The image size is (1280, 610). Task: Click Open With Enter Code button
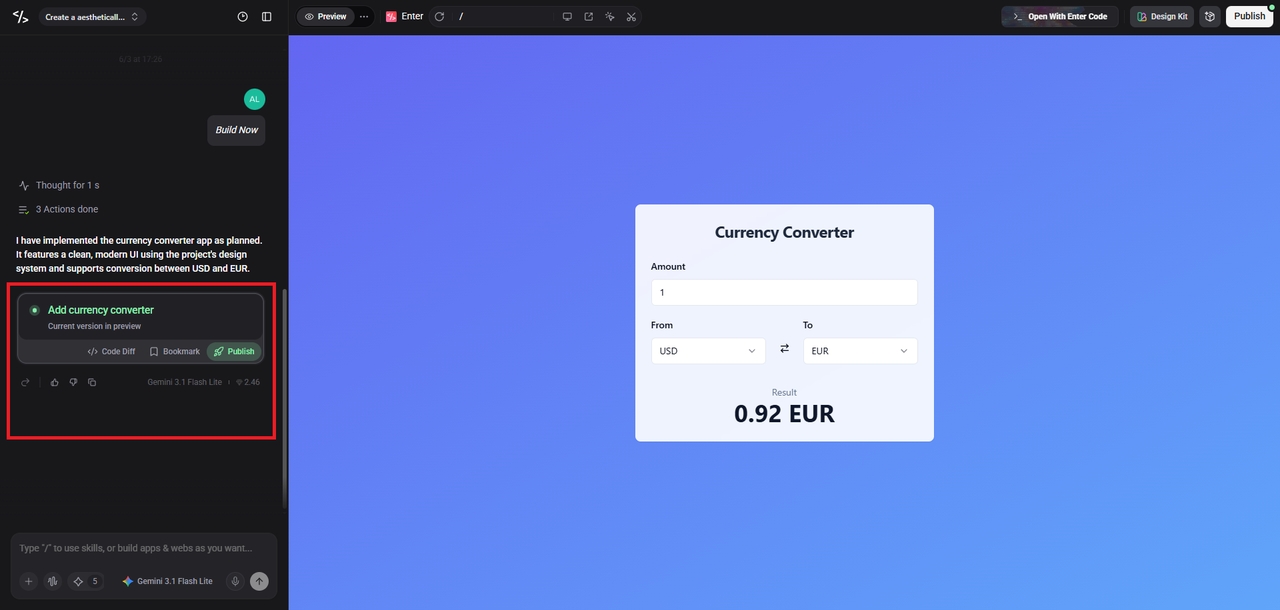click(x=1060, y=17)
